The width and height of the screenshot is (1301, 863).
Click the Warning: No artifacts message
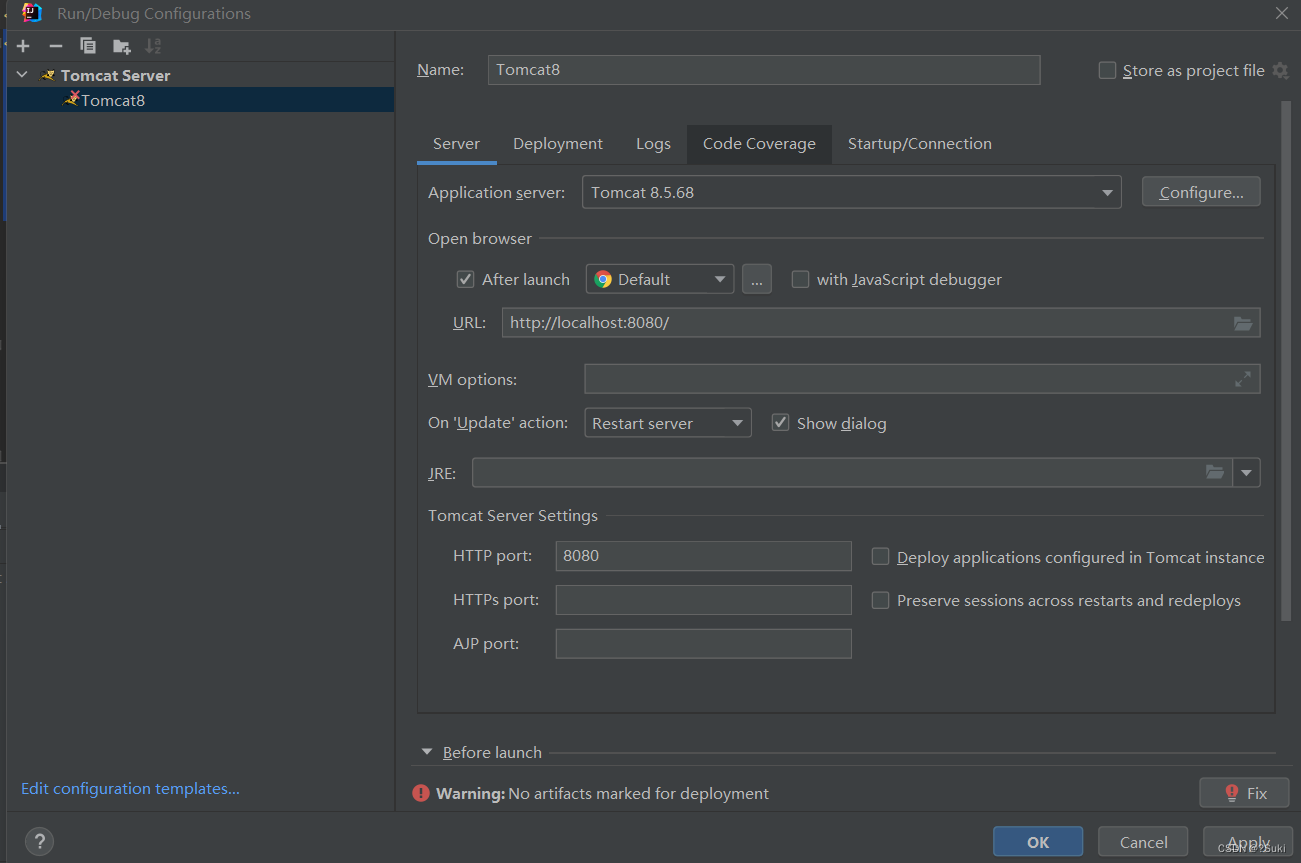(x=602, y=793)
